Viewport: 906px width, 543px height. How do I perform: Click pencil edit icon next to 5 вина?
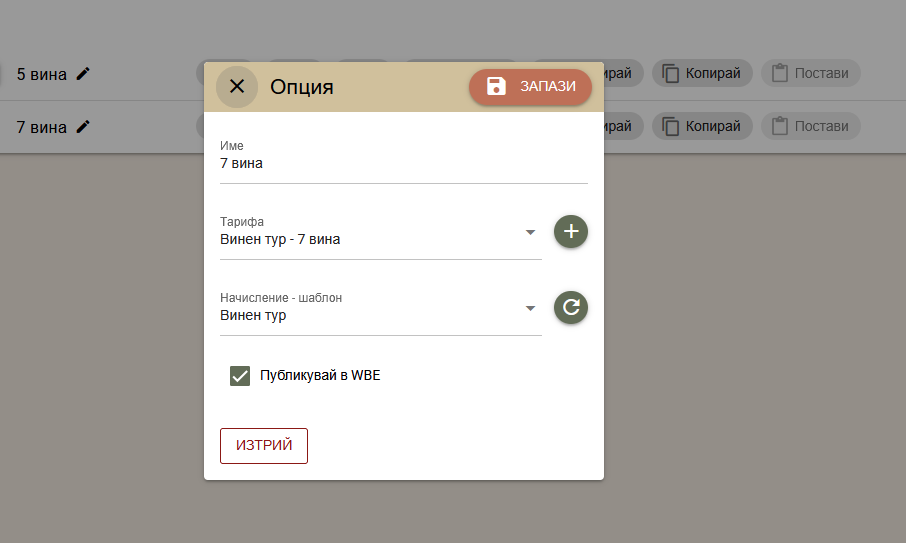pos(83,74)
